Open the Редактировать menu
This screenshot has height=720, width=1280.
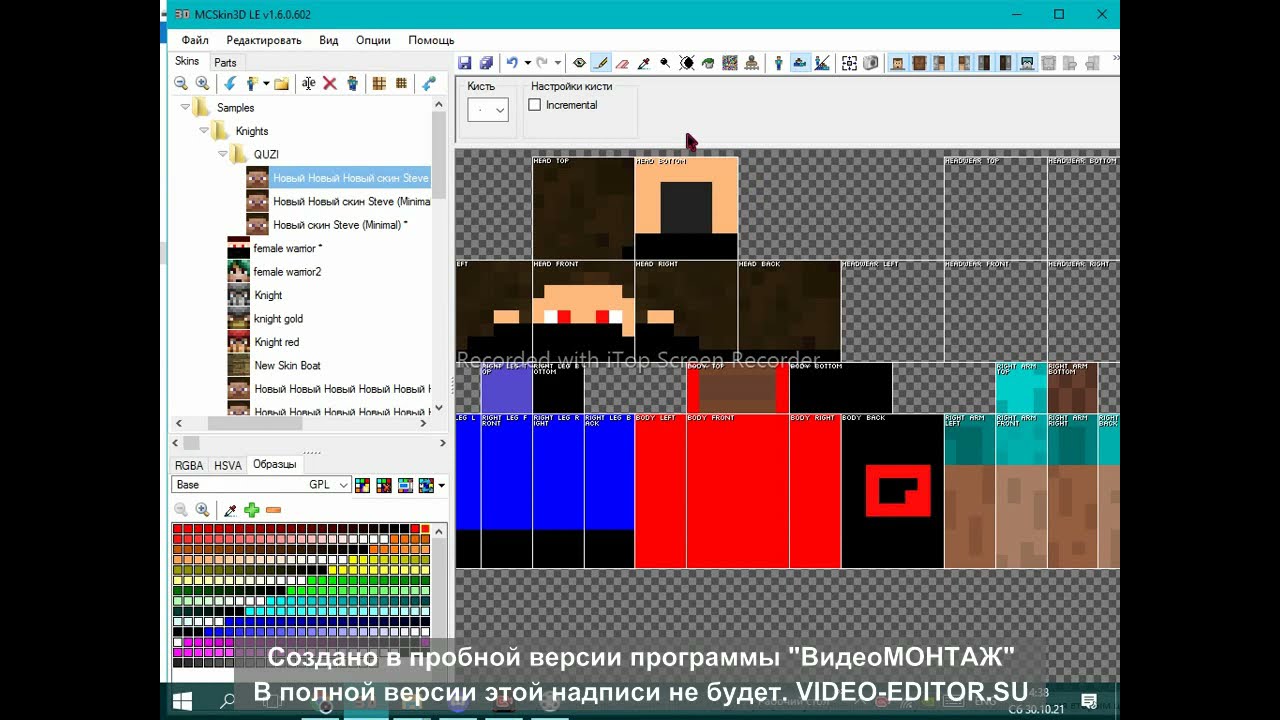coord(264,40)
